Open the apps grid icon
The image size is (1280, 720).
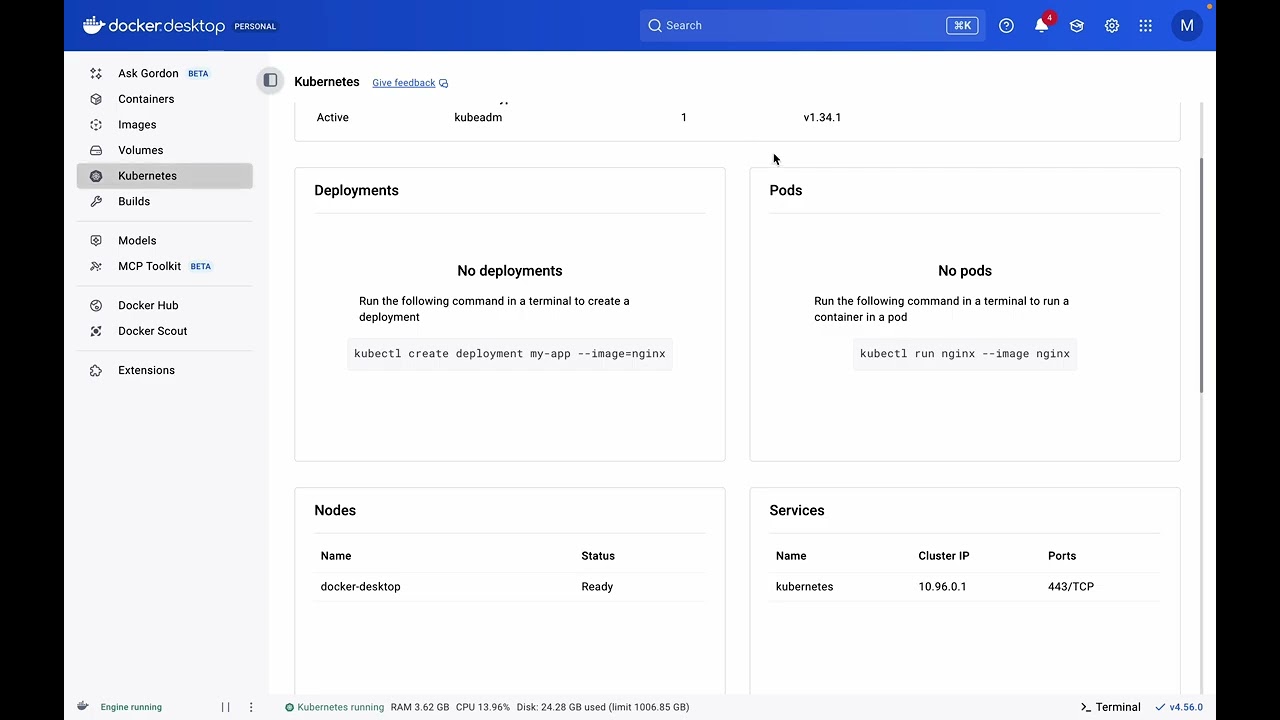coord(1146,26)
